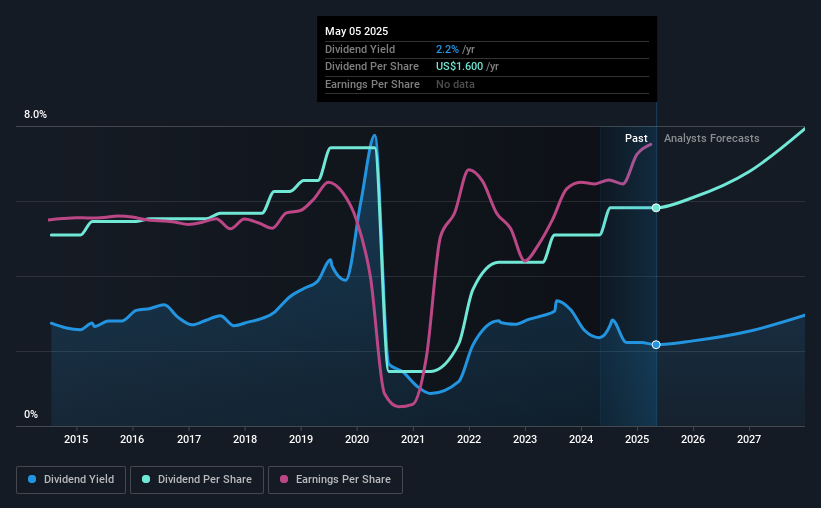Click the 2015 x-axis label
The width and height of the screenshot is (821, 508).
[76, 439]
